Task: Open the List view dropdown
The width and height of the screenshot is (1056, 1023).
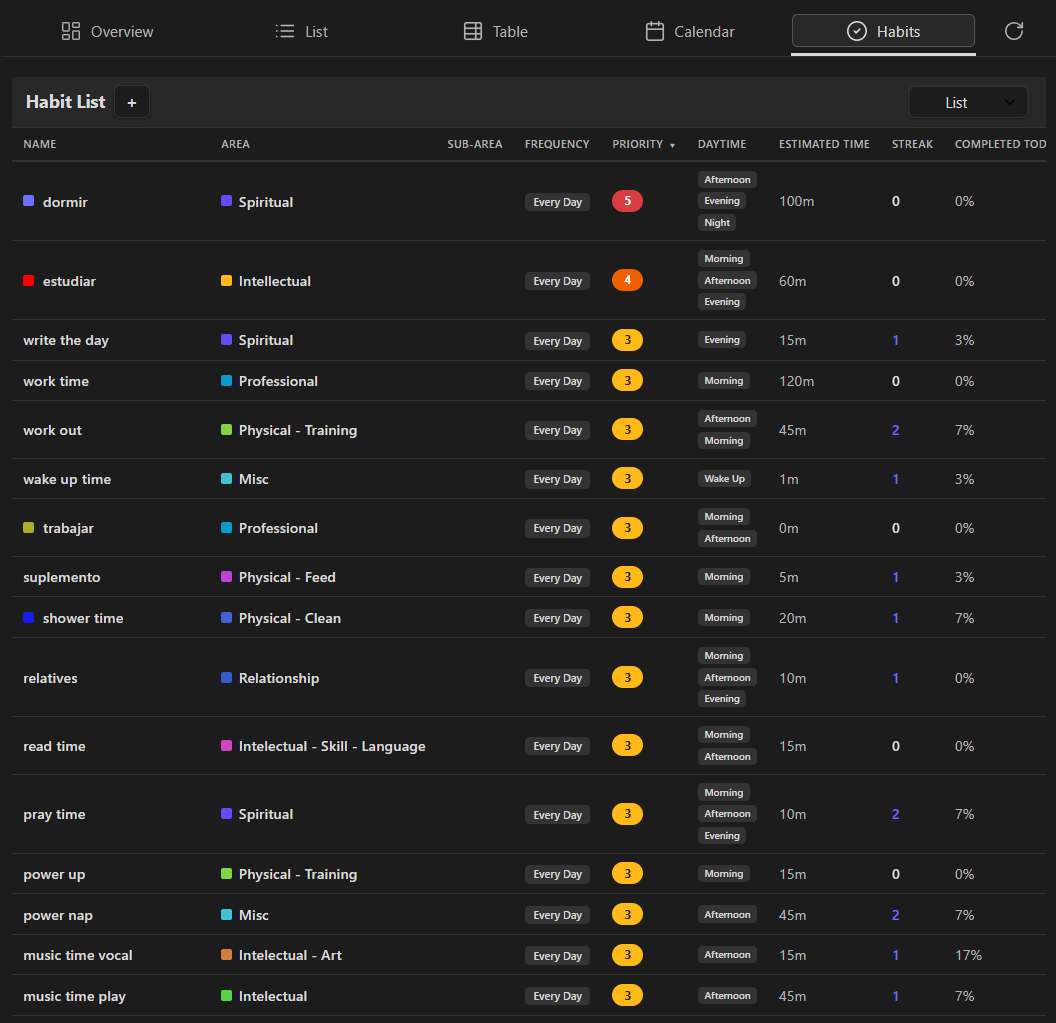Action: point(968,102)
